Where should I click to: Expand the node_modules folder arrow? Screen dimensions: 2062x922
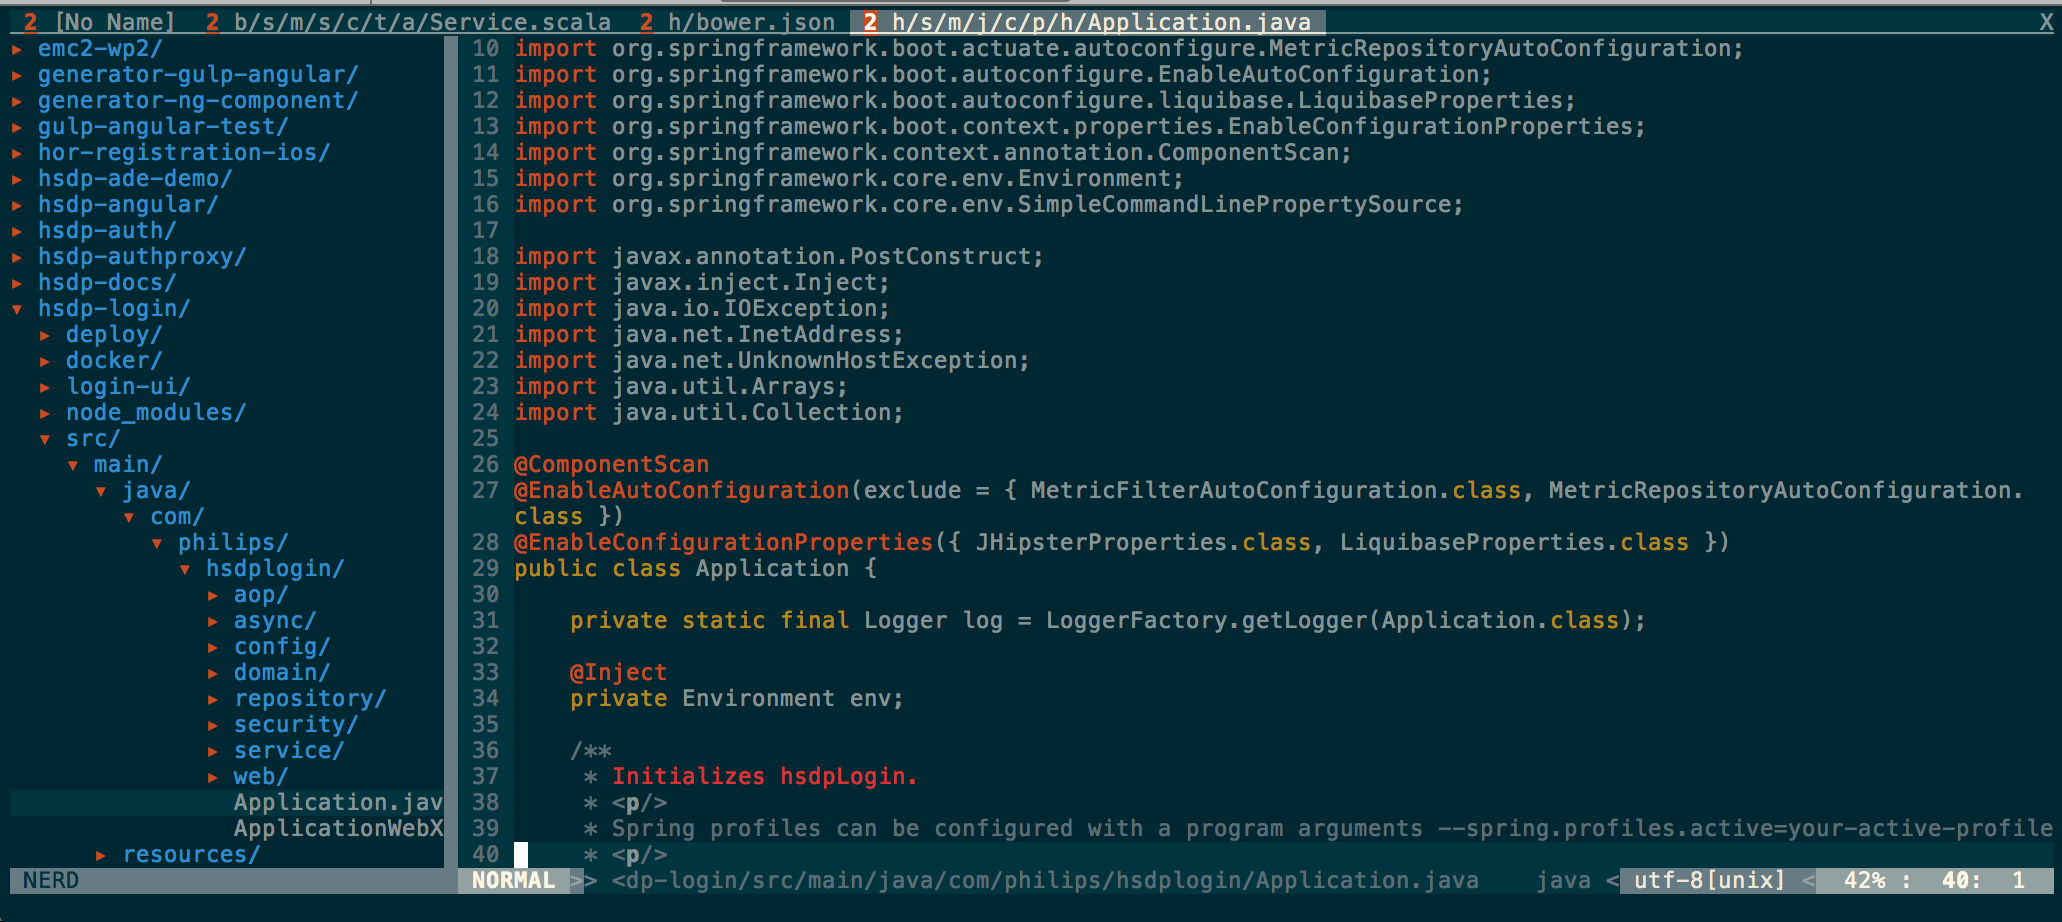(46, 413)
